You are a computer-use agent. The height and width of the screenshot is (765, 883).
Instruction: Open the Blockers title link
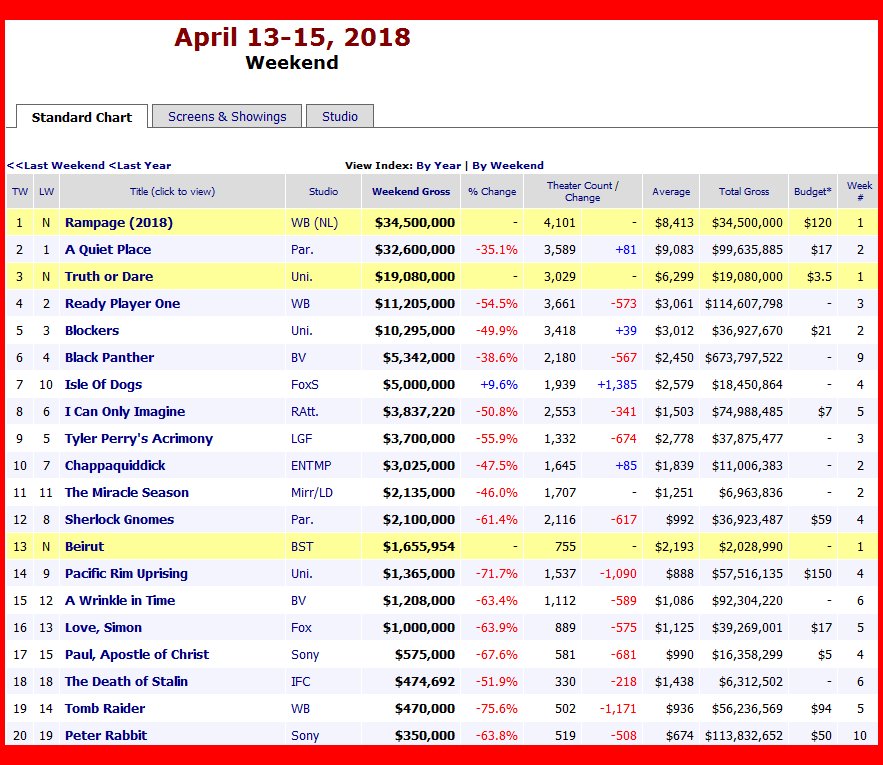[92, 331]
